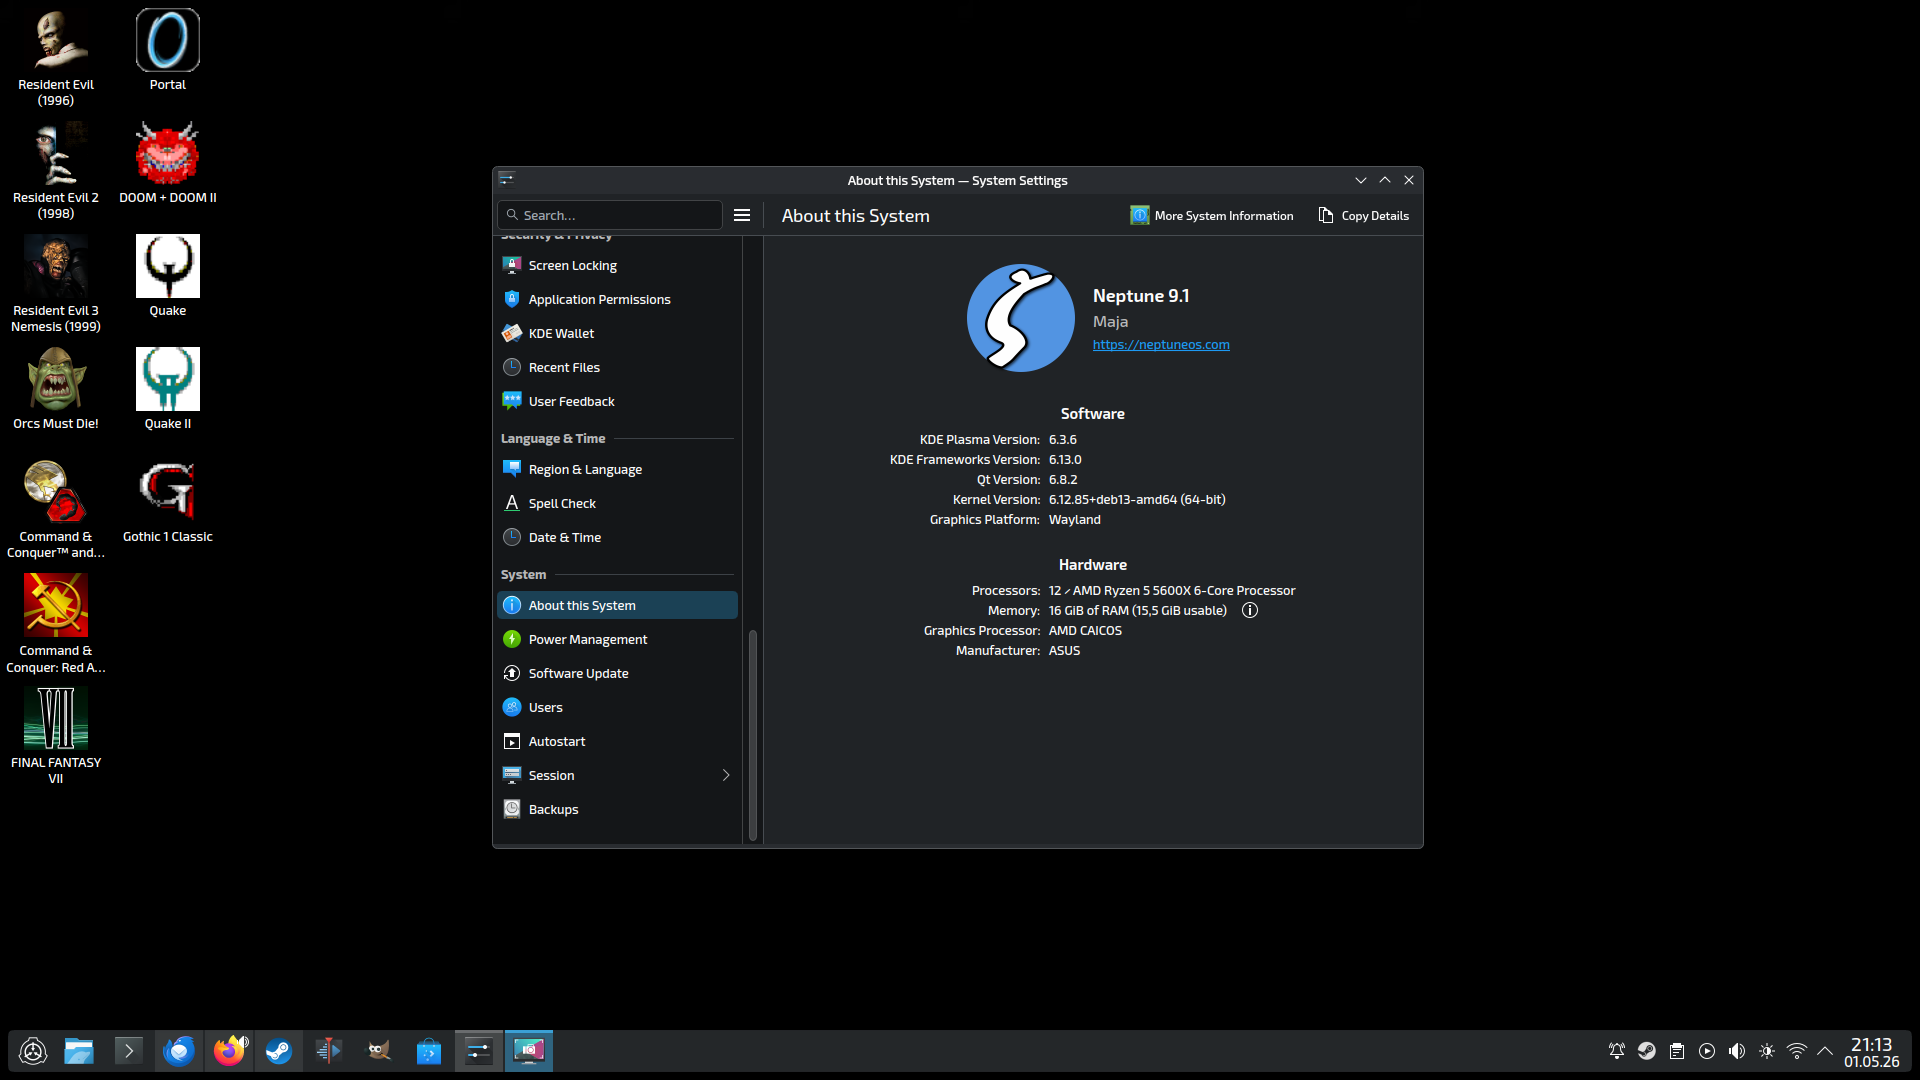Viewport: 1920px width, 1080px height.
Task: Launch the file manager from taskbar
Action: click(x=79, y=1051)
